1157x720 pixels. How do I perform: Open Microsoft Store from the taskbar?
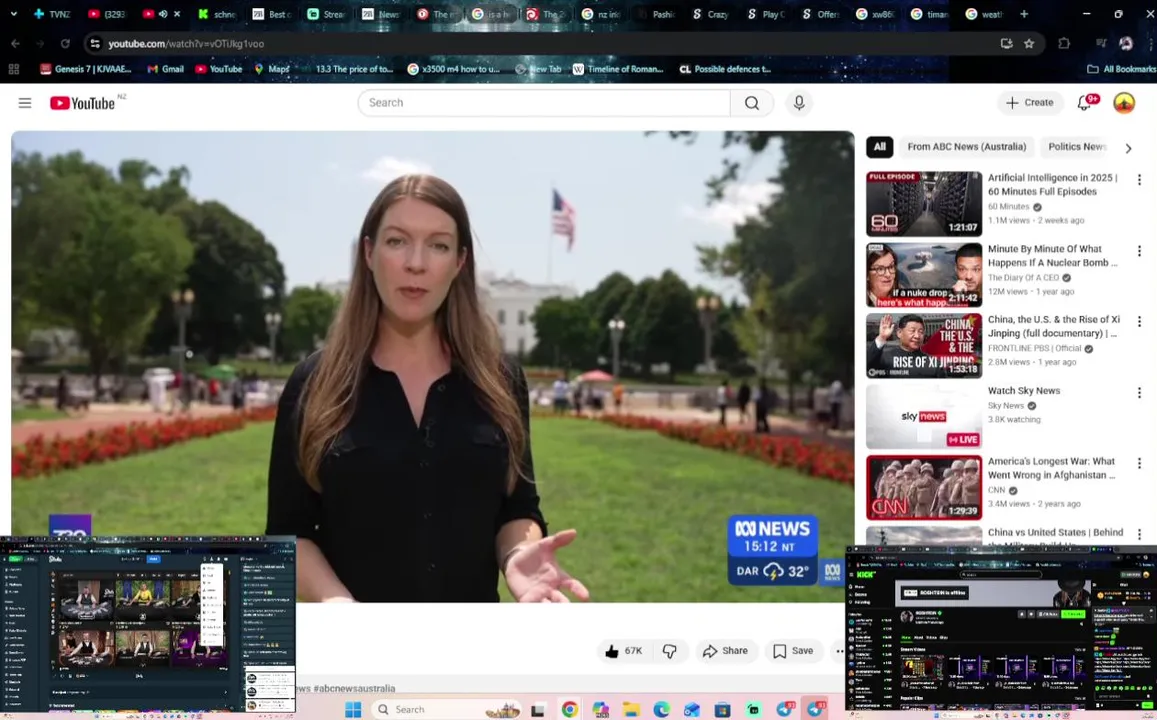722,709
